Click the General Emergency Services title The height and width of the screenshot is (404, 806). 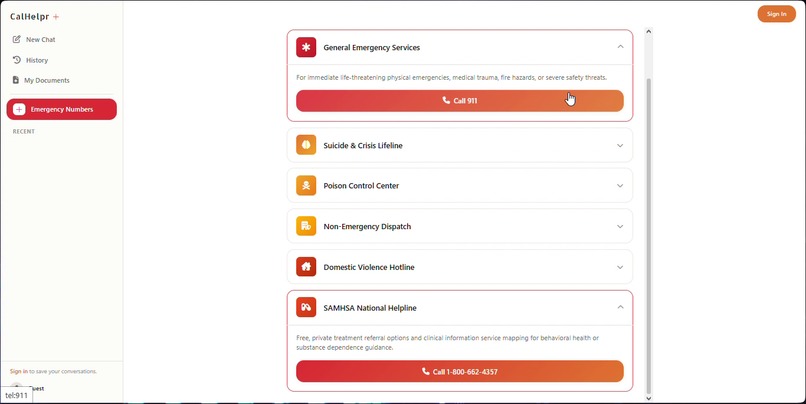click(372, 47)
